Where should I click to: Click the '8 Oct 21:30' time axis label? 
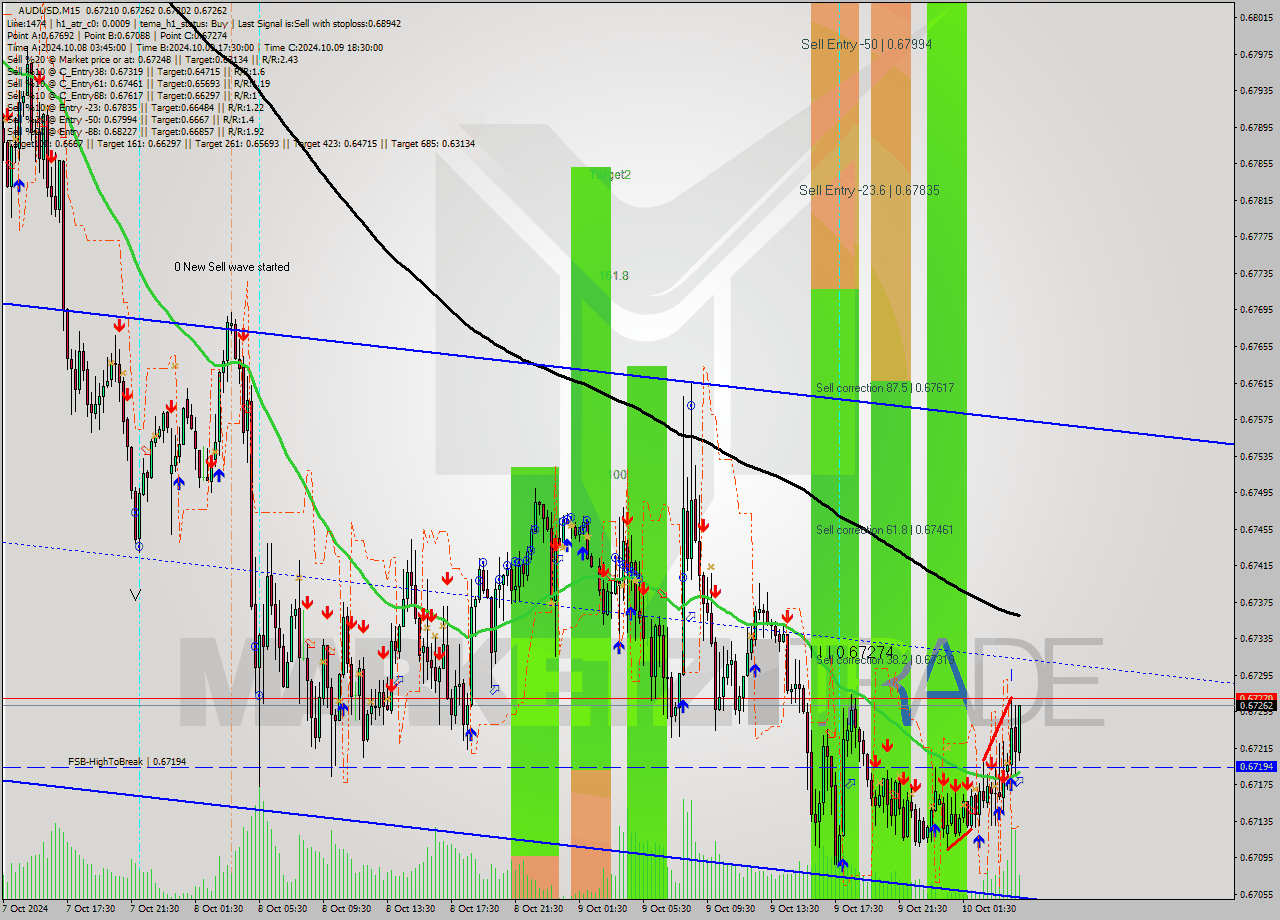[538, 909]
